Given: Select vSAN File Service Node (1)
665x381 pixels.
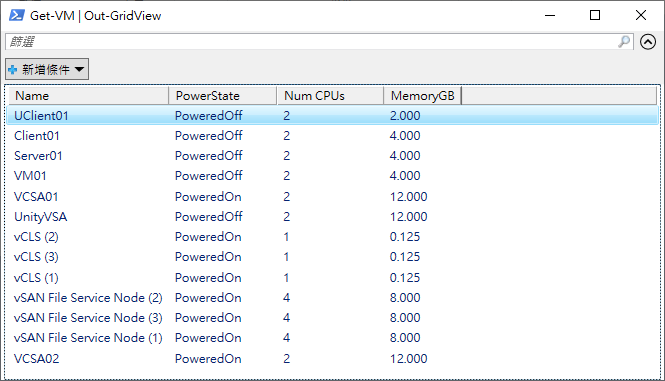Looking at the screenshot, I should pos(333,338).
